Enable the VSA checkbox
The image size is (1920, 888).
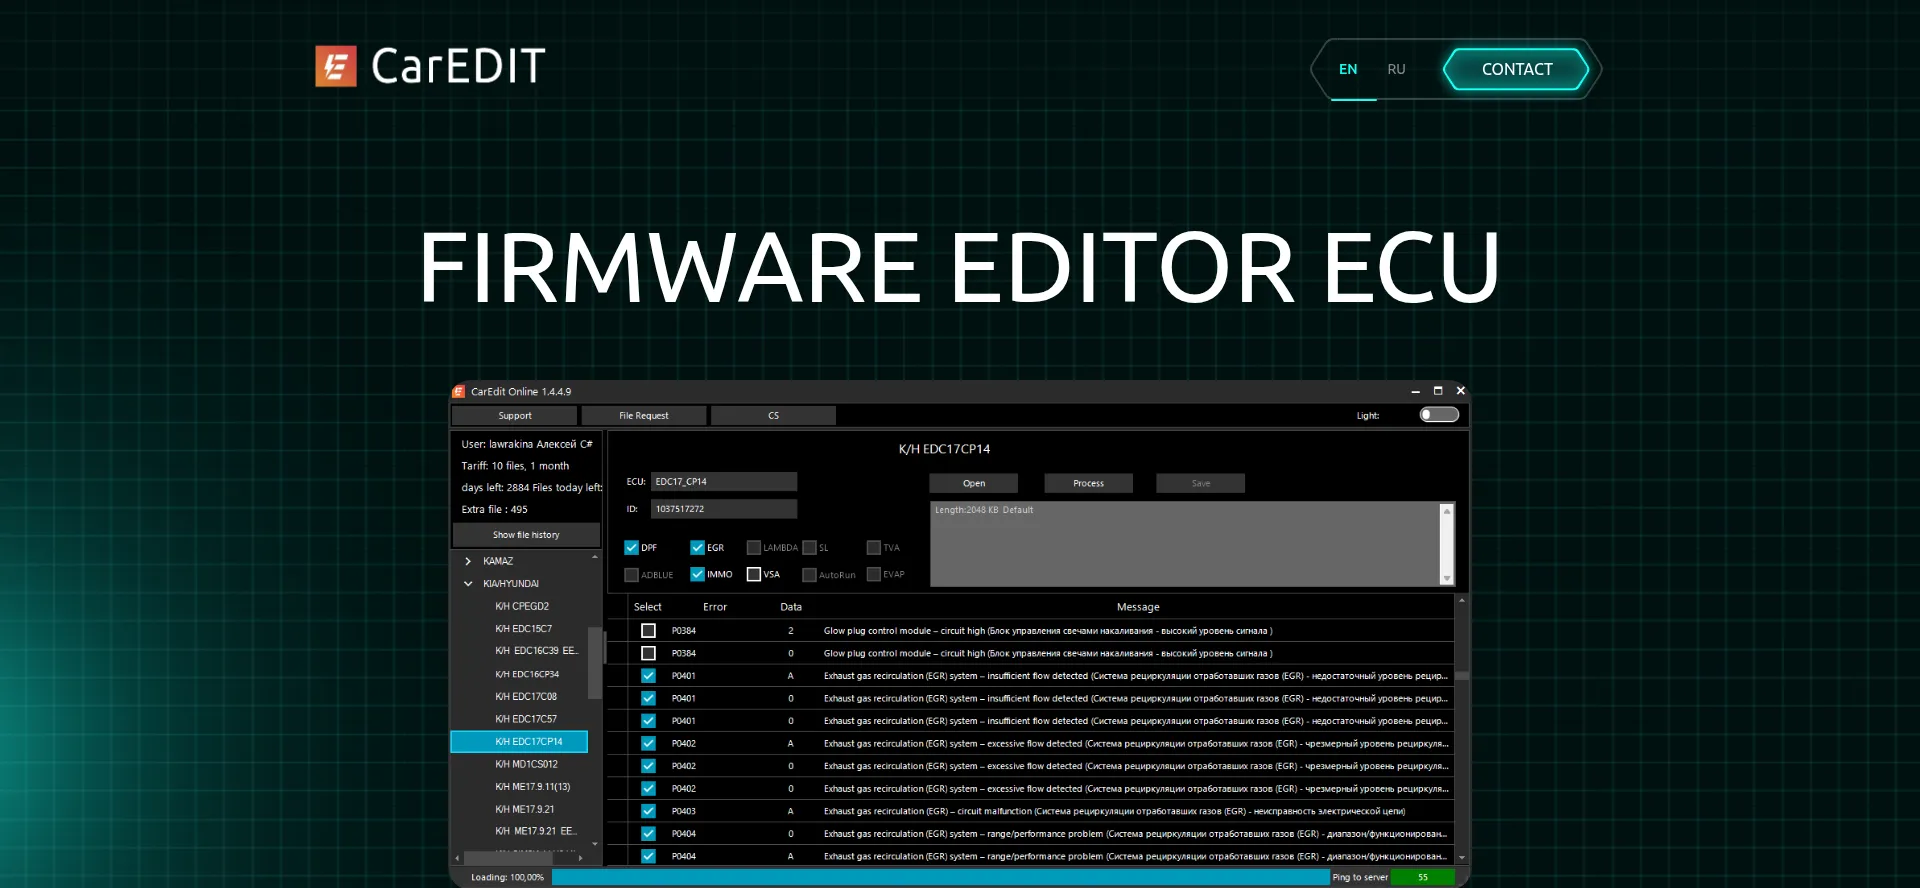754,574
